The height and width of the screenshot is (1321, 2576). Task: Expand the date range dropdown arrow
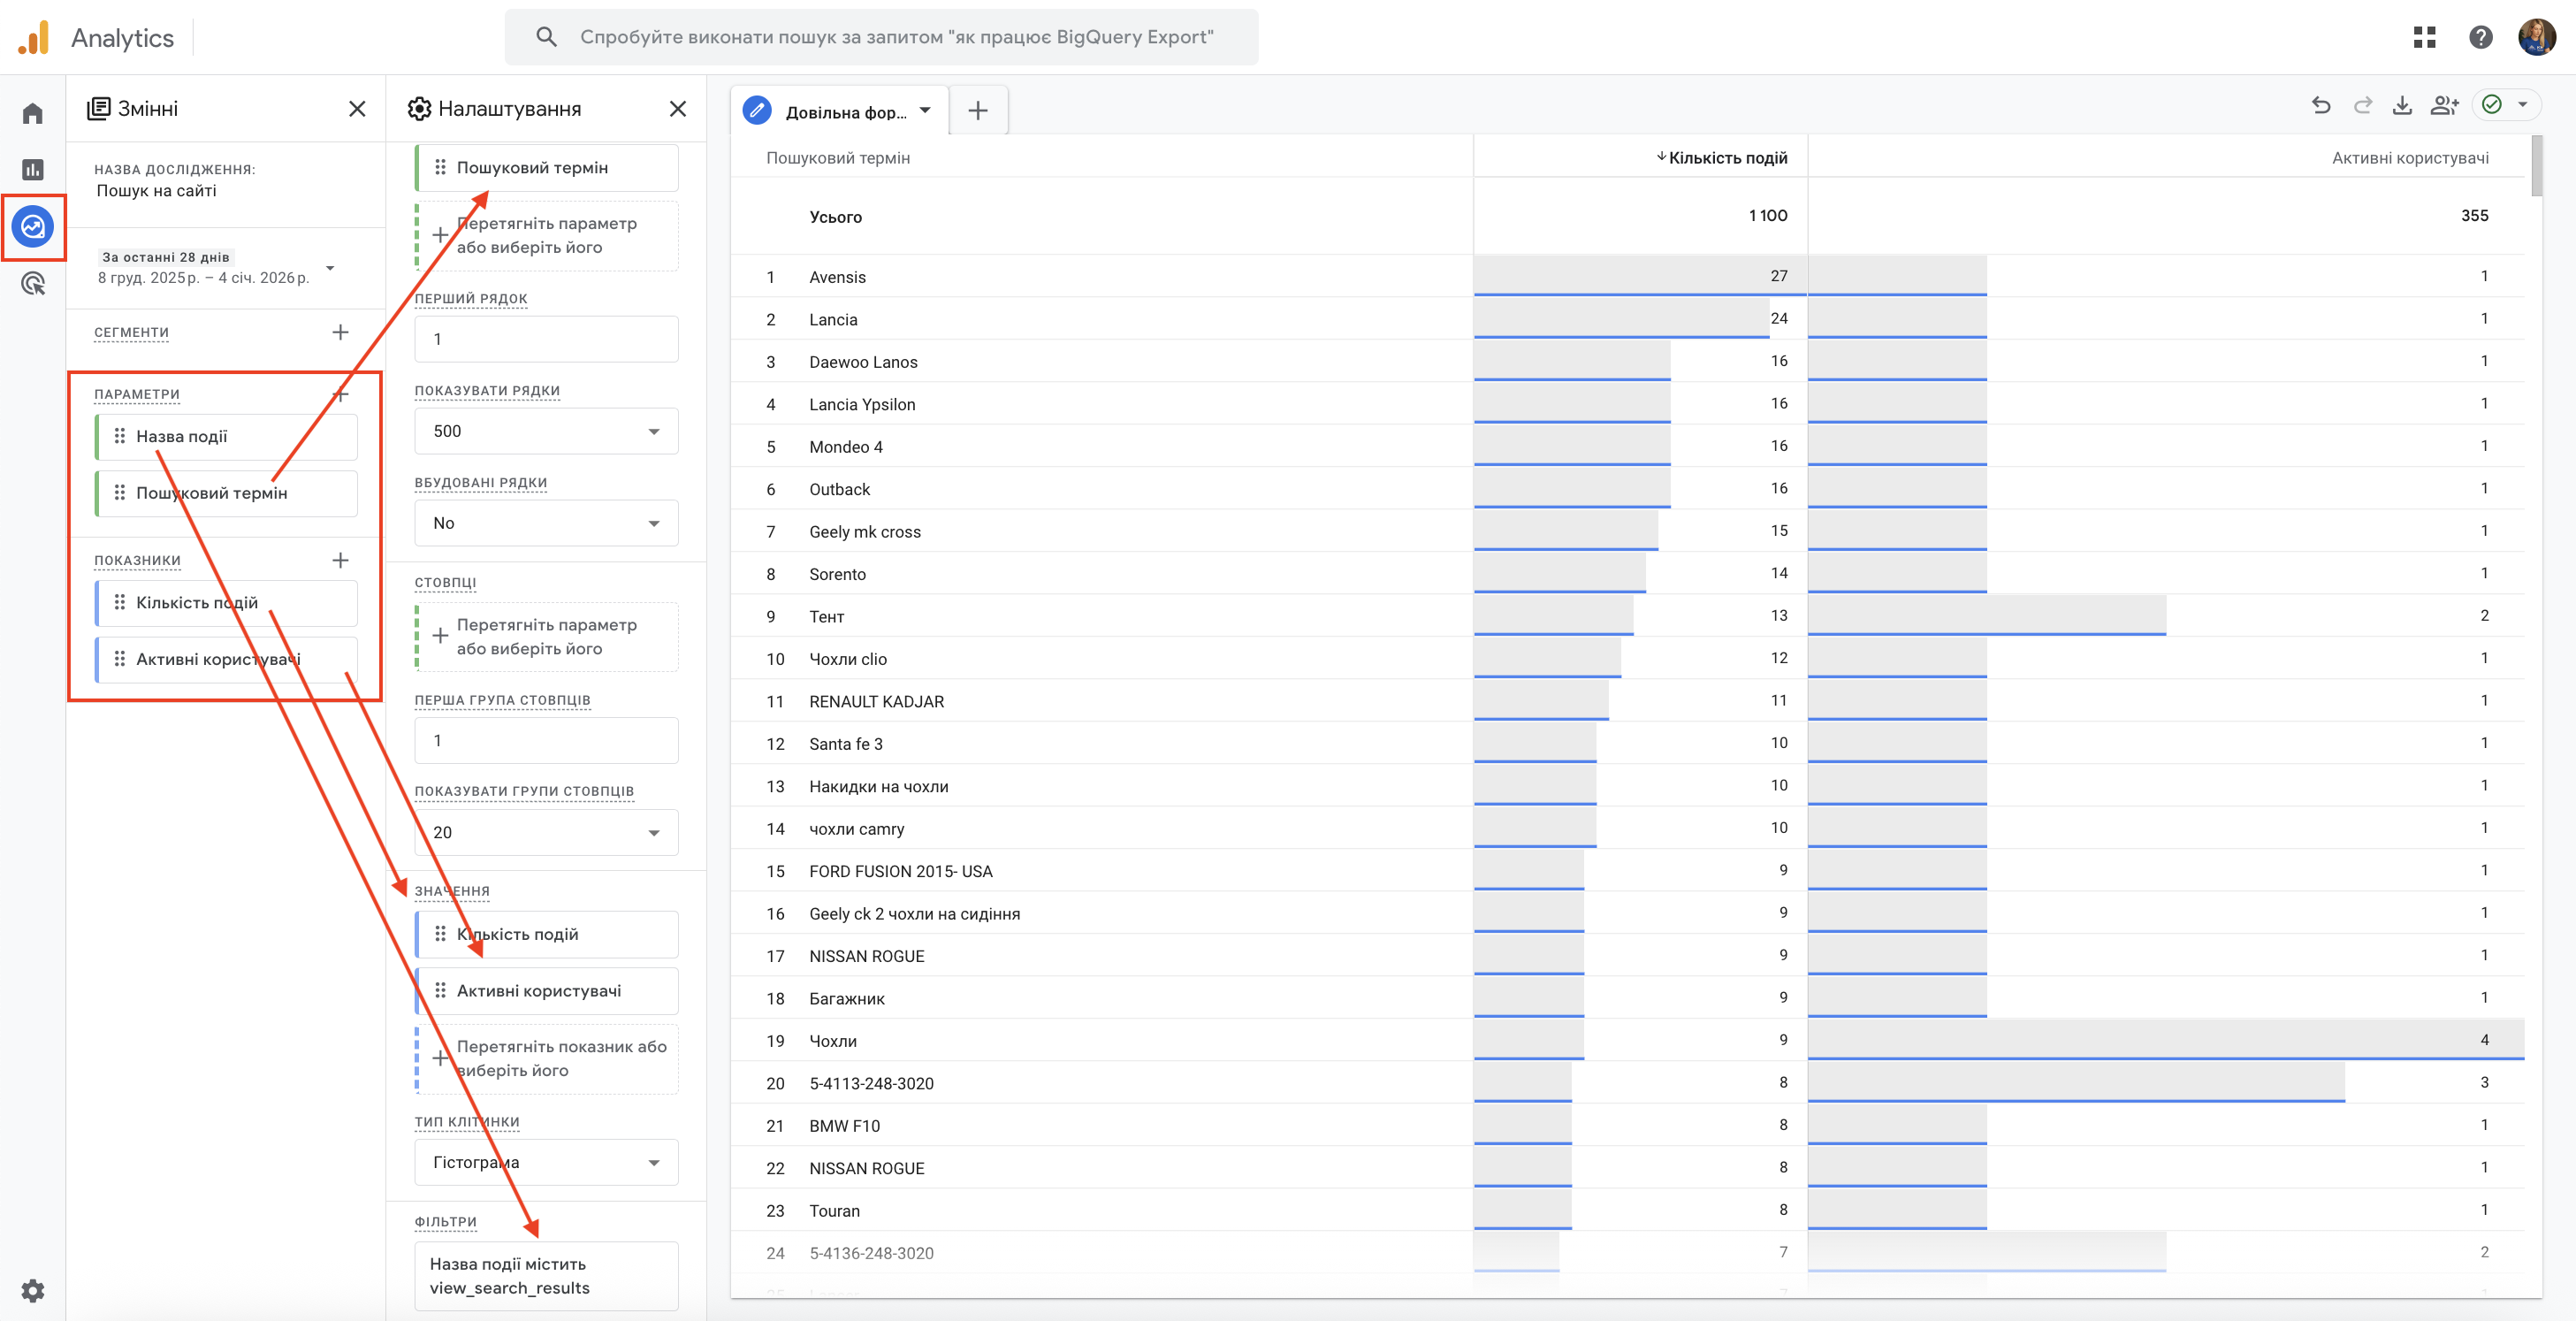click(330, 267)
